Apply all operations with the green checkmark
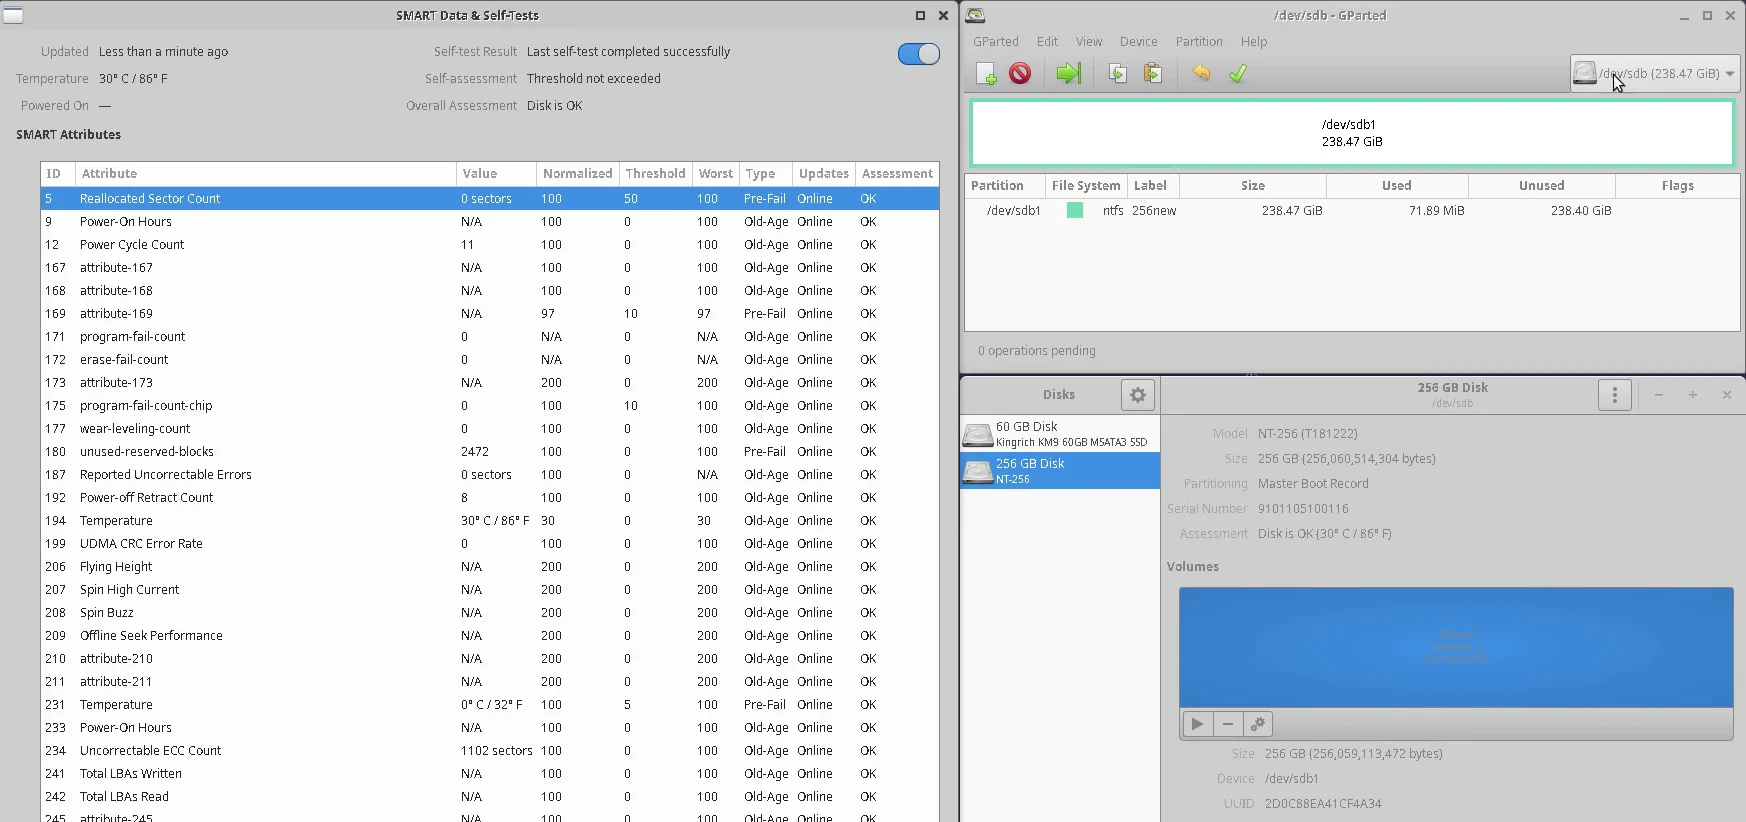The height and width of the screenshot is (822, 1746). (x=1238, y=74)
